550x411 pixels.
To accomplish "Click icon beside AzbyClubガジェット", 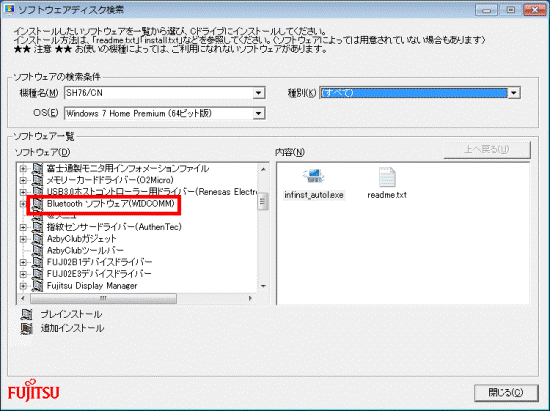I will pyautogui.click(x=37, y=239).
